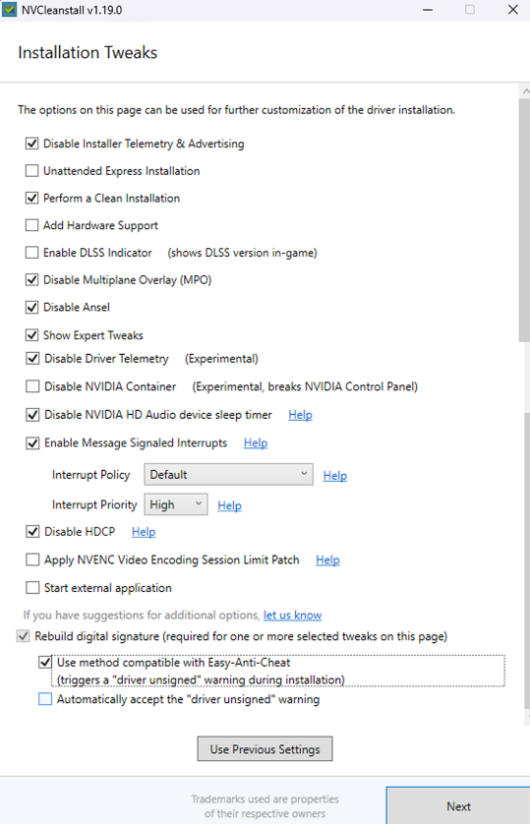Check Add Hardware Support option

click(32, 225)
